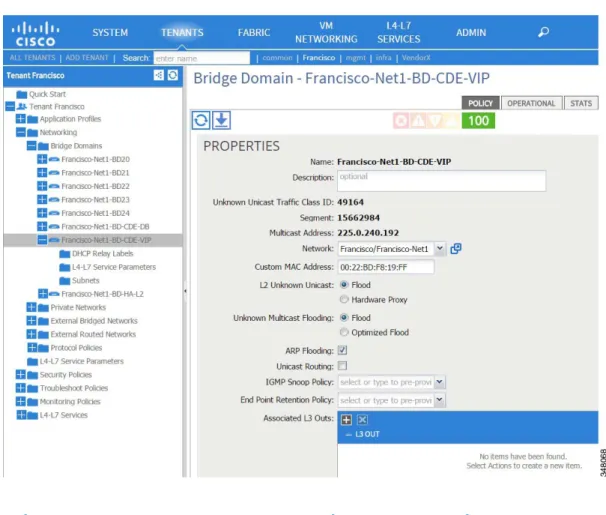606x515 pixels.
Task: Enable the Unicast Routing checkbox
Action: [x=342, y=365]
